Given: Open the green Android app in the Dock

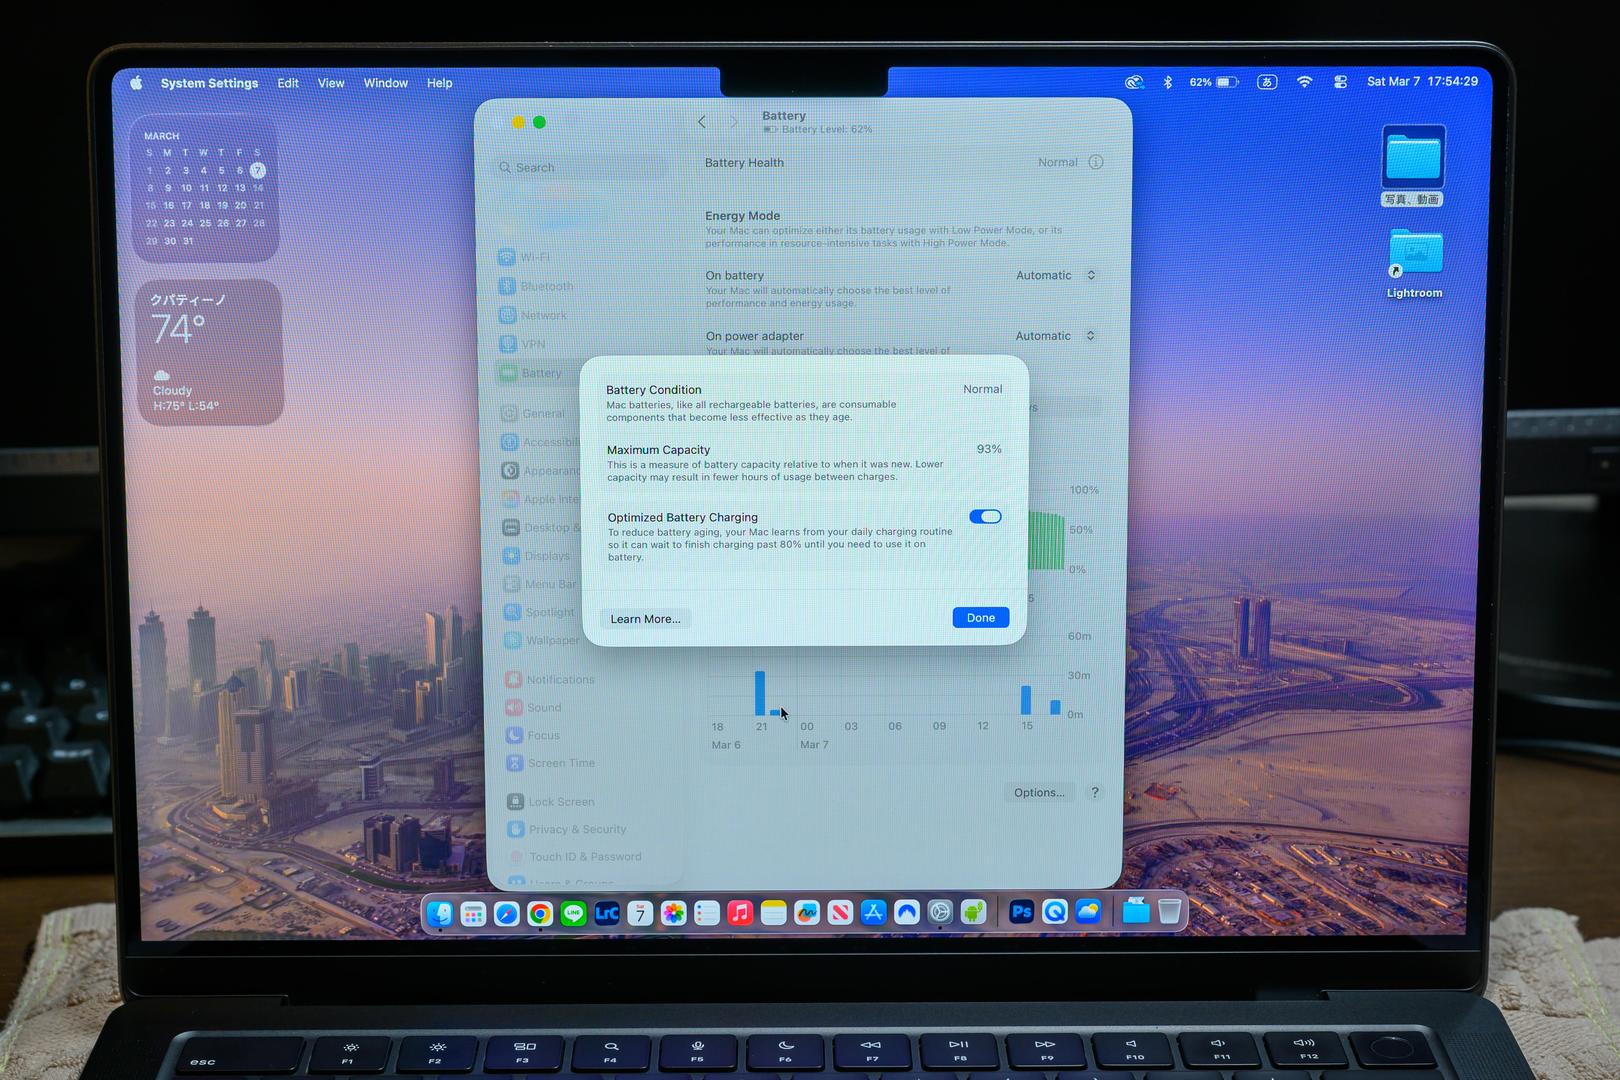Looking at the screenshot, I should [x=973, y=912].
